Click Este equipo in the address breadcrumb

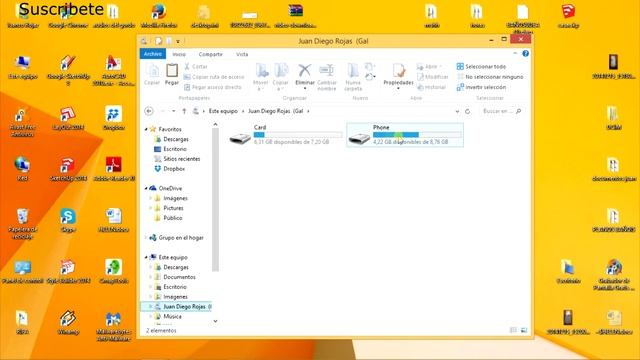click(223, 111)
